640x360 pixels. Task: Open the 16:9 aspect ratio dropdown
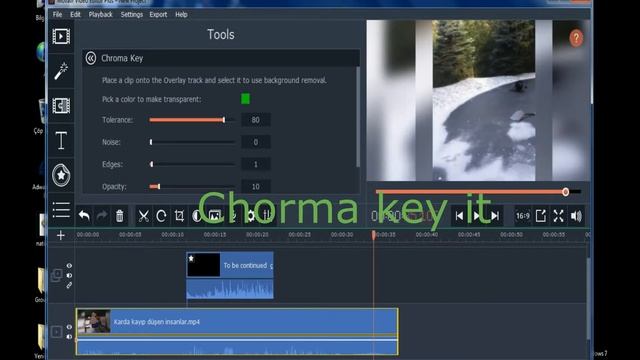(522, 216)
